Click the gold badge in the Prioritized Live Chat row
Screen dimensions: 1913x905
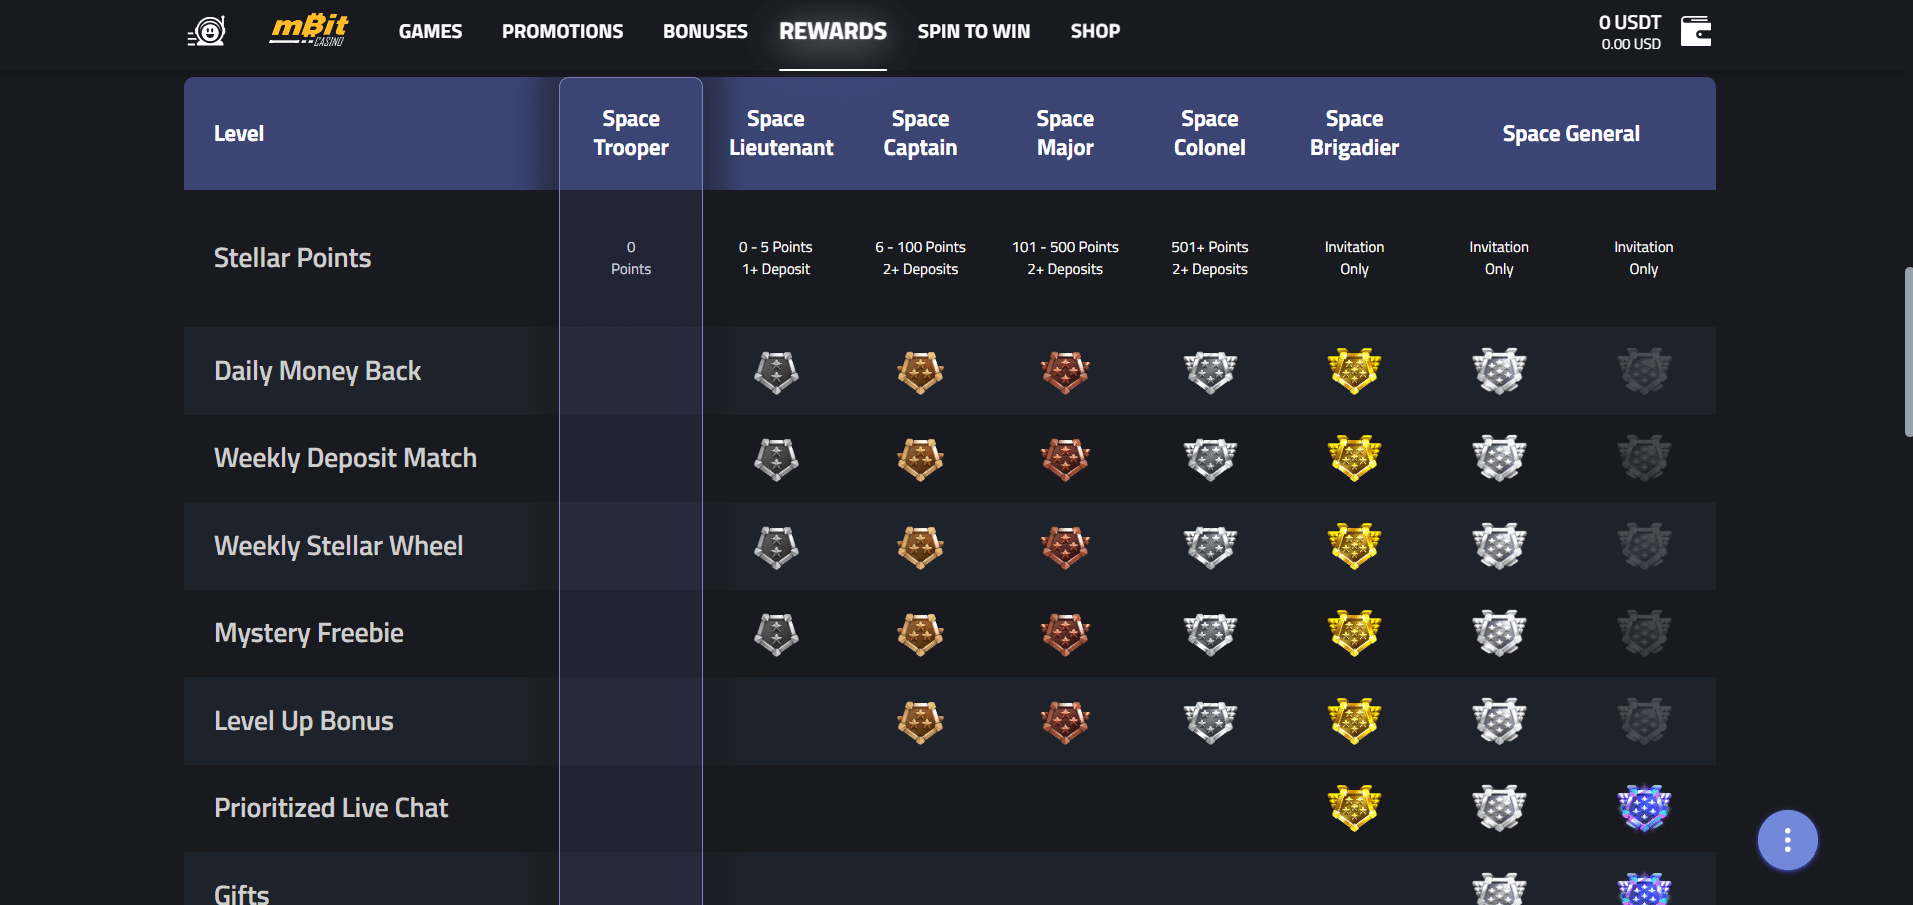[1354, 808]
